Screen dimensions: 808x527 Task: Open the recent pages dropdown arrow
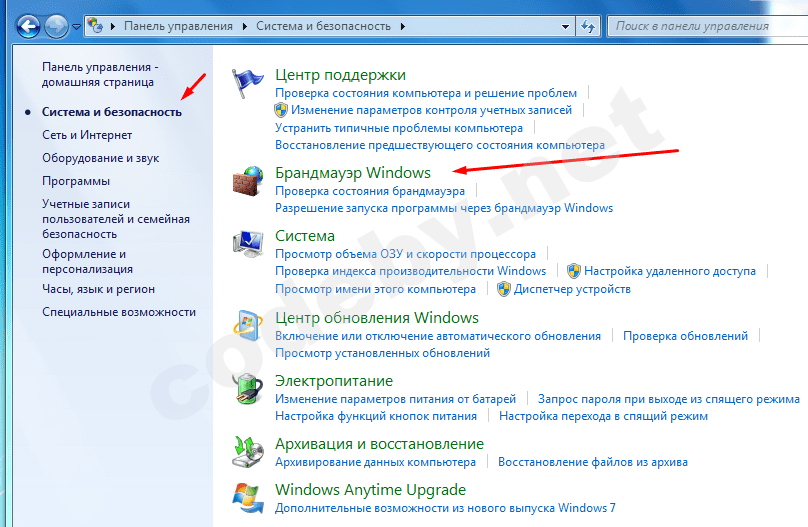[76, 26]
